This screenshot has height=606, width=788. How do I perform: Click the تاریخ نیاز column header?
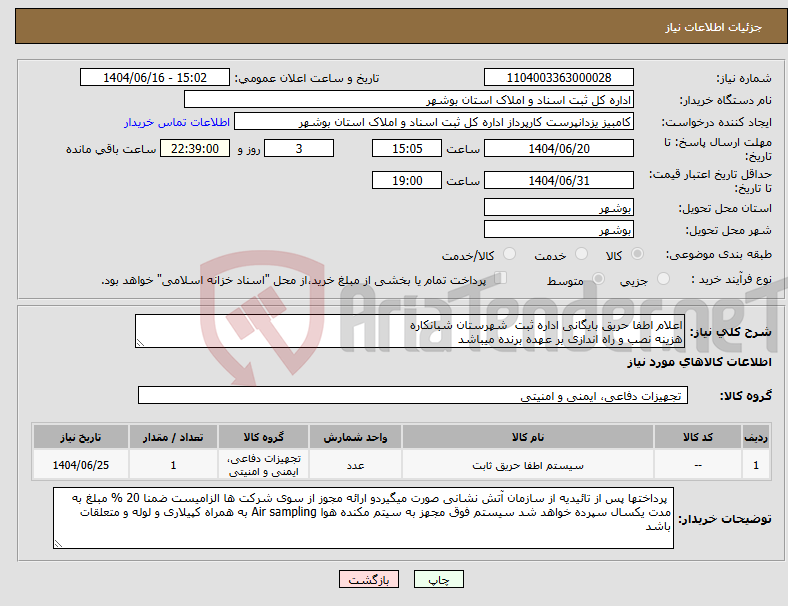[81, 437]
